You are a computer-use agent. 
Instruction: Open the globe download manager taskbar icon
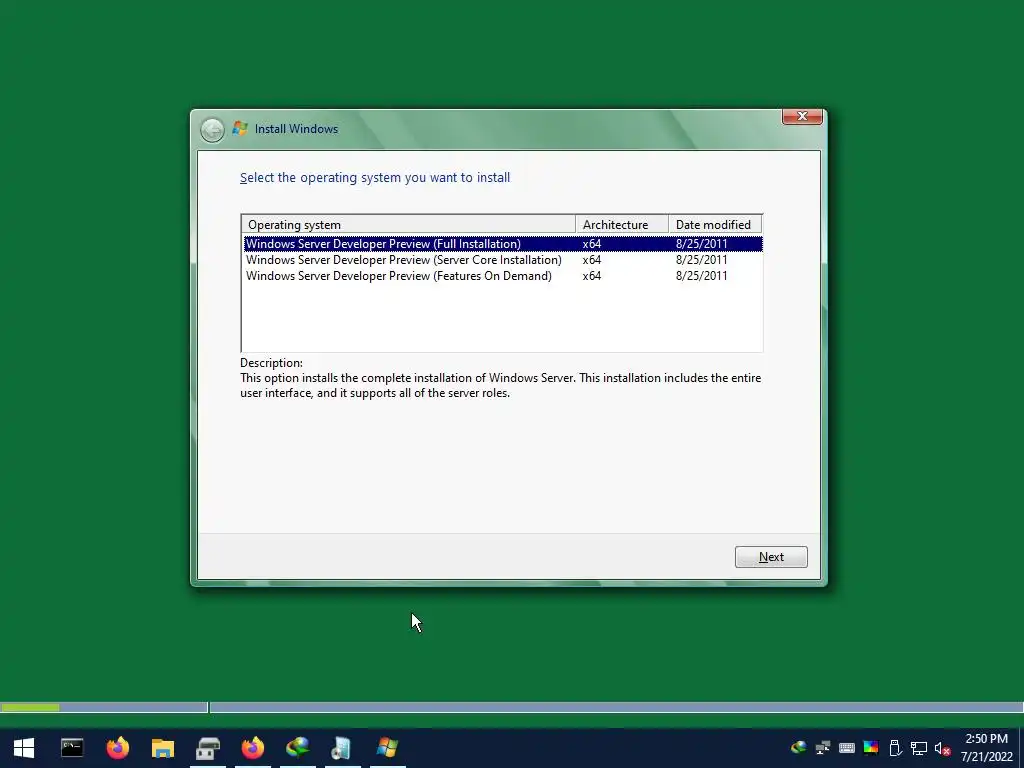[297, 748]
